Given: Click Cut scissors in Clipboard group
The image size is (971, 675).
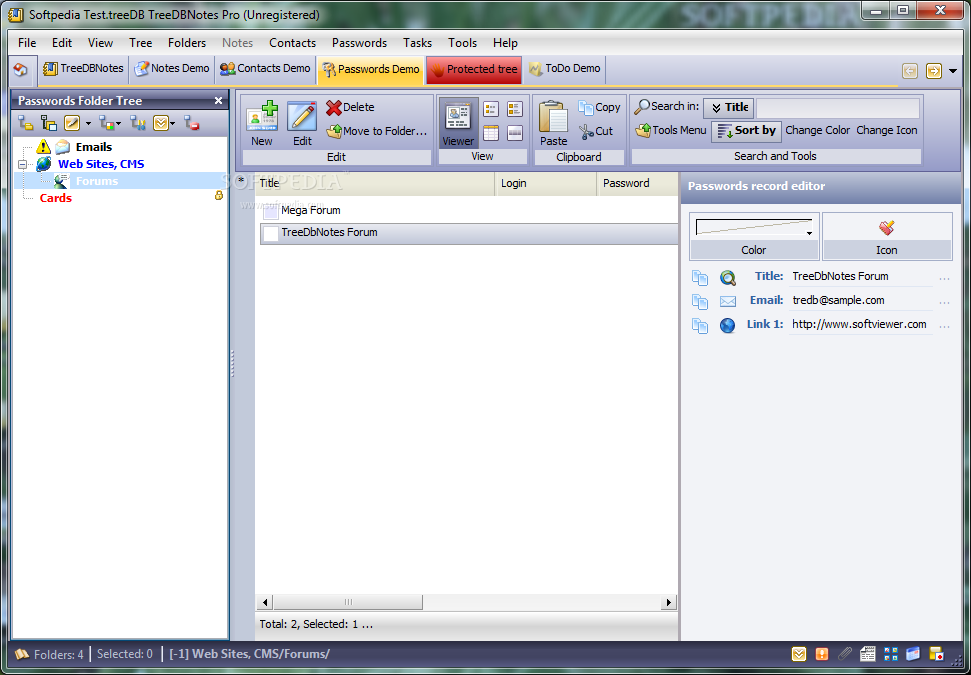Looking at the screenshot, I should click(596, 131).
